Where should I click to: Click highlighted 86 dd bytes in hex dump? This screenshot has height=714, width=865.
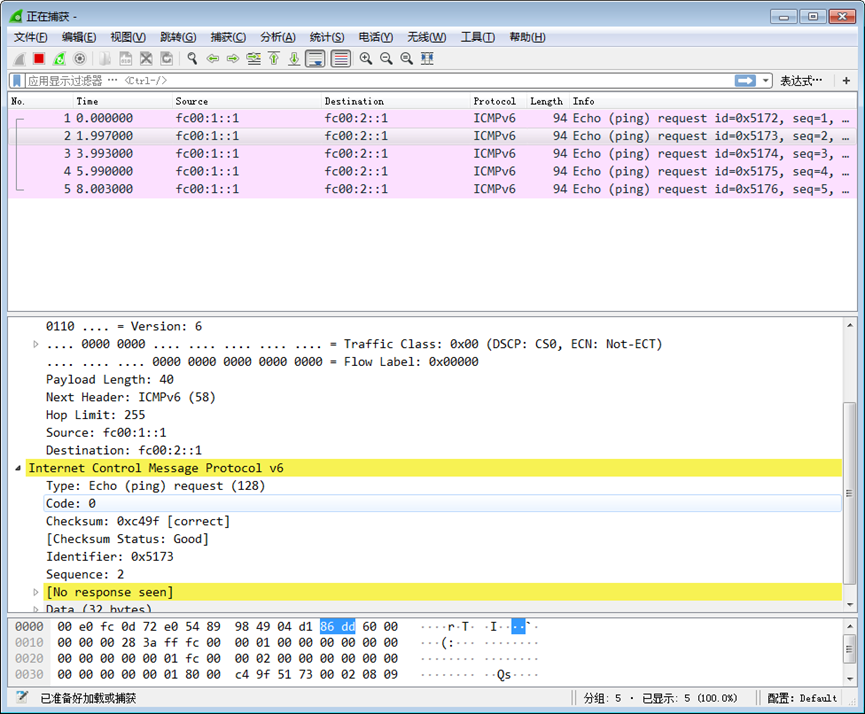pyautogui.click(x=338, y=626)
